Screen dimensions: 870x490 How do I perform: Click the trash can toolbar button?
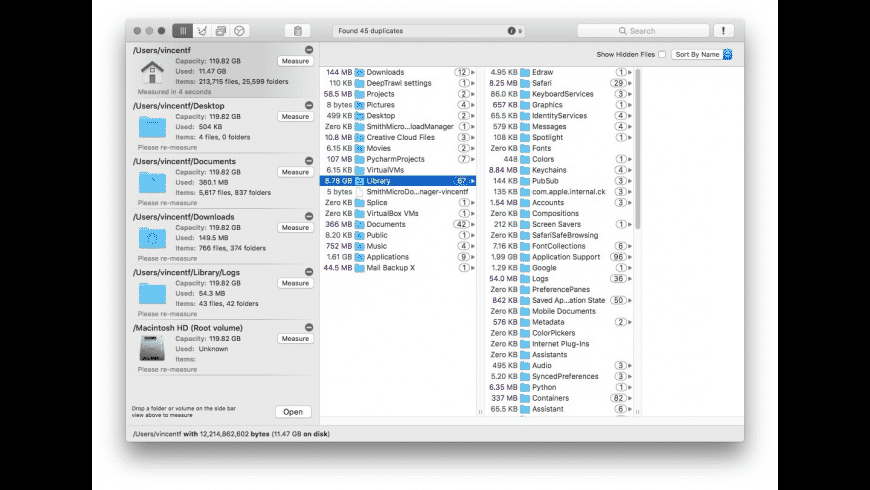[x=297, y=31]
